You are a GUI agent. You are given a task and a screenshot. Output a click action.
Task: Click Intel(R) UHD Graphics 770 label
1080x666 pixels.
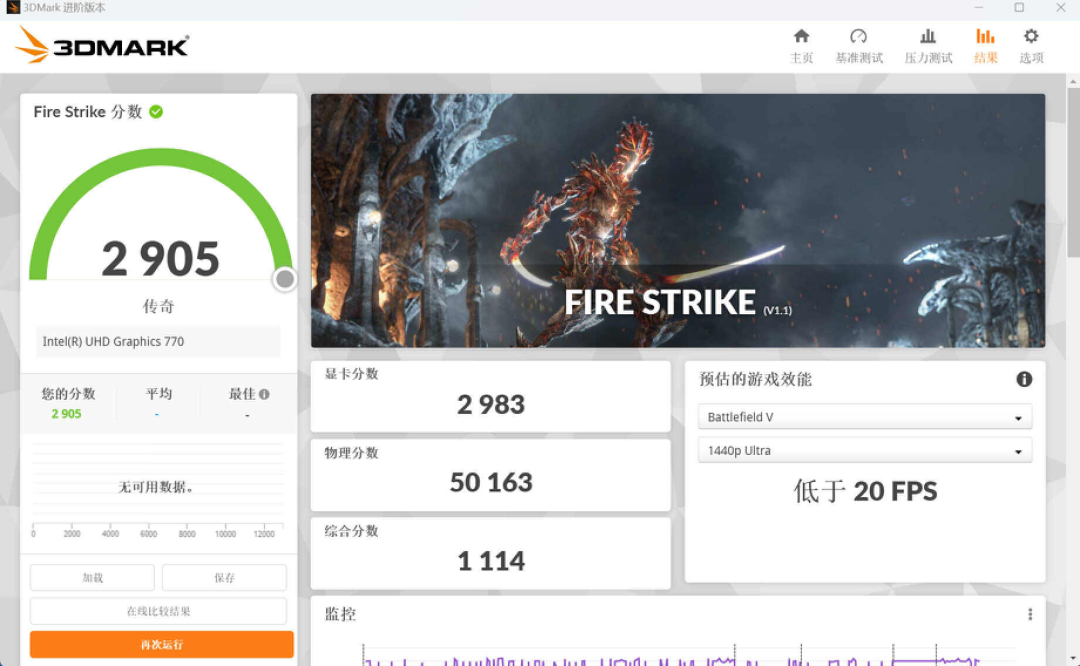coord(113,342)
